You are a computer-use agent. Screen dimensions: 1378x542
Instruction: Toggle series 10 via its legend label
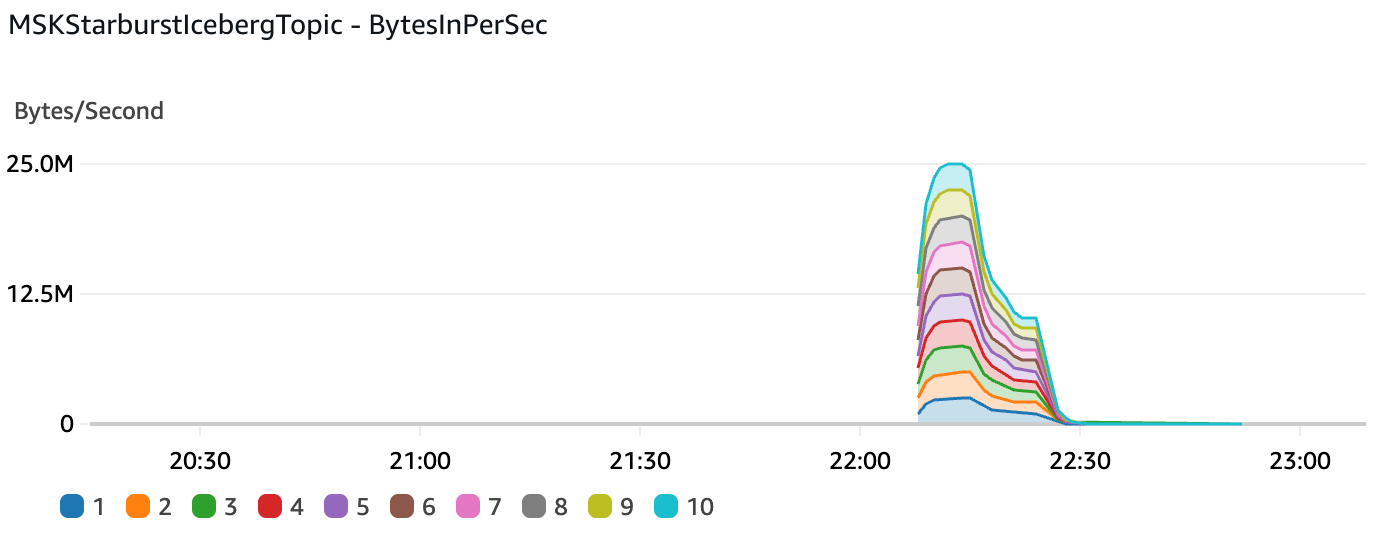[701, 507]
